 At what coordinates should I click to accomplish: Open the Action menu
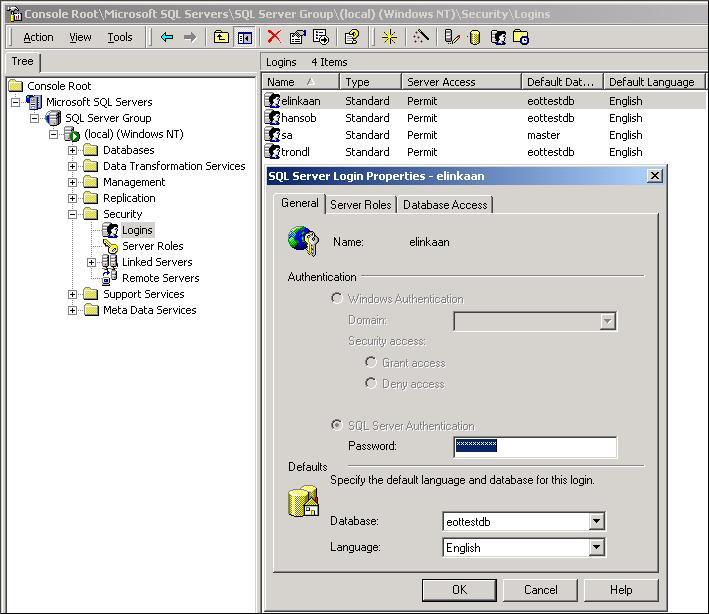[38, 37]
